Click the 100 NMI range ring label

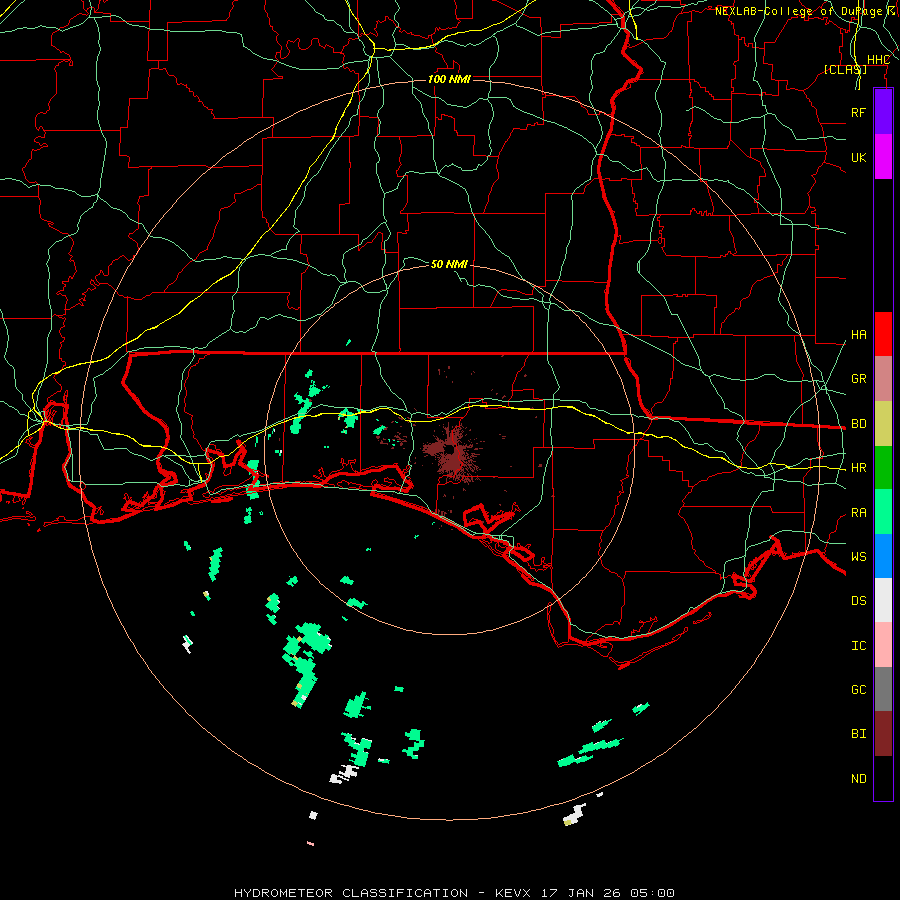[x=449, y=79]
